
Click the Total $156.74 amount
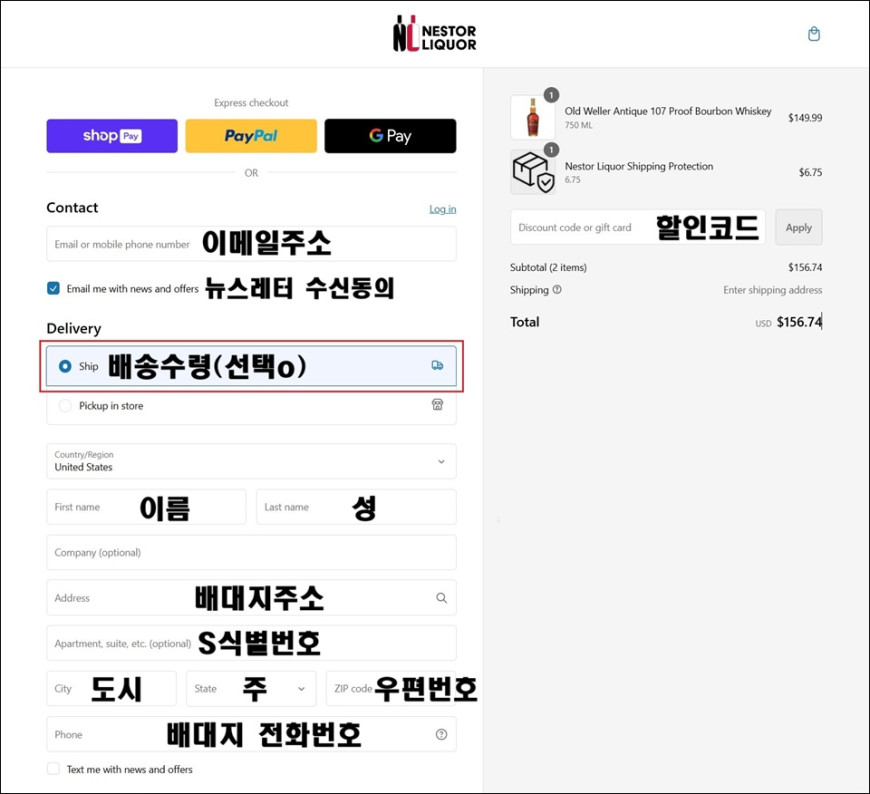pos(799,322)
